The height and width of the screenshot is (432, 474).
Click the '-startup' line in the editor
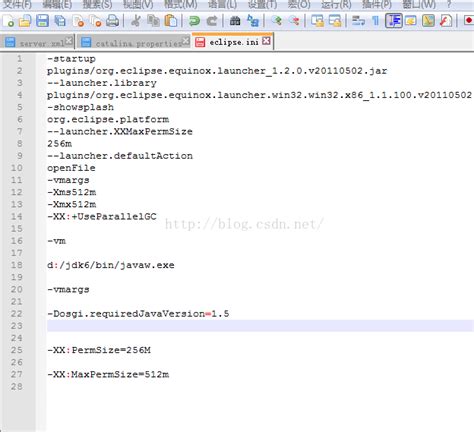[x=71, y=59]
